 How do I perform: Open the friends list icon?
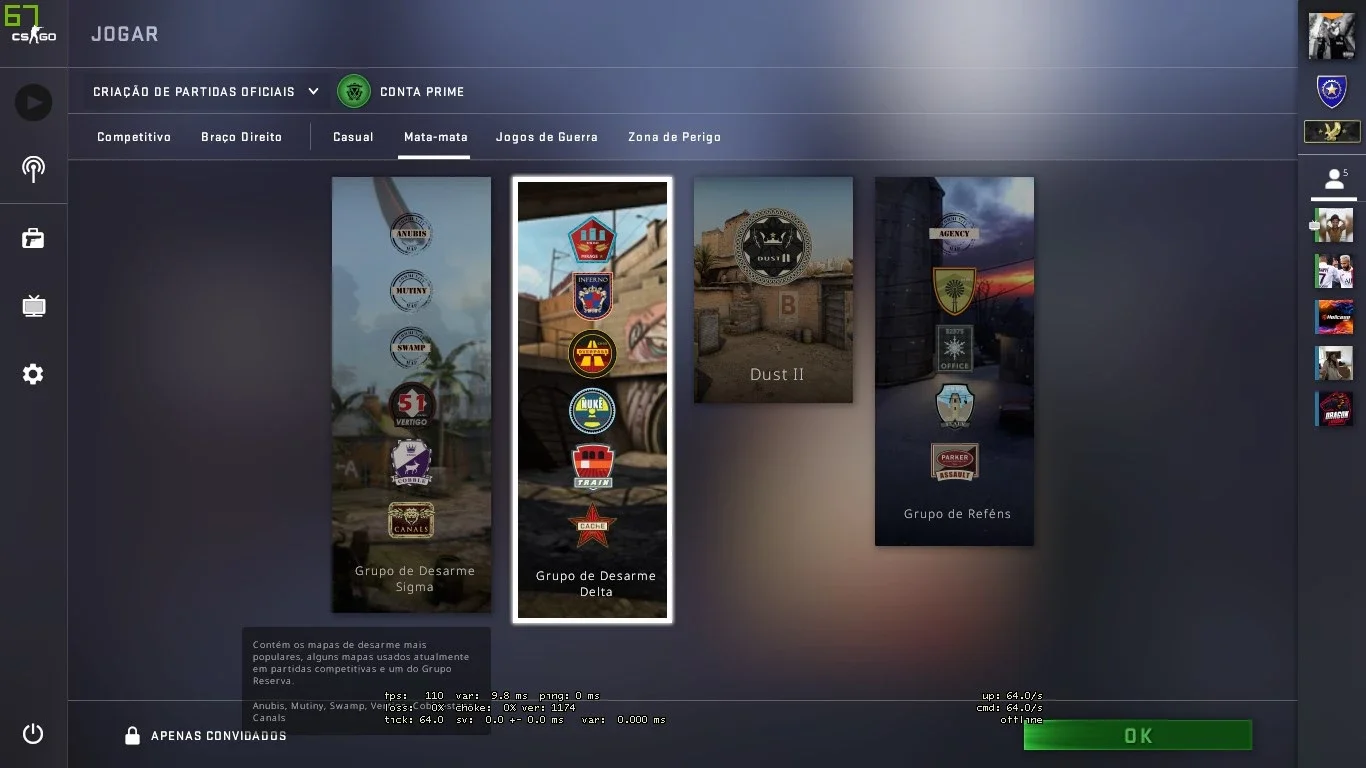click(x=1334, y=179)
